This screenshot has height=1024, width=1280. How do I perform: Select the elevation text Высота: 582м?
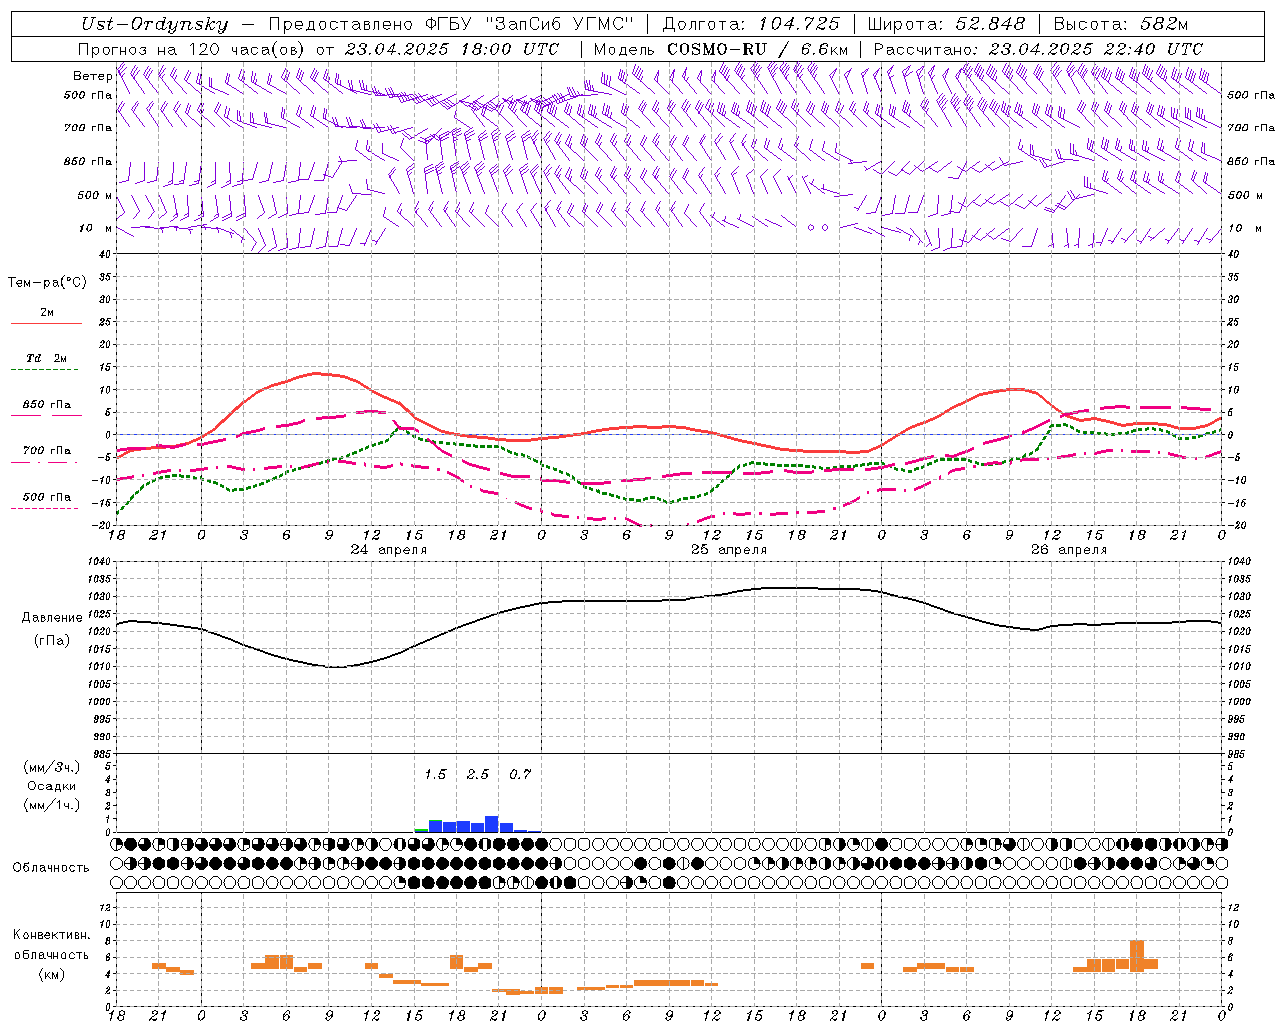coord(1121,24)
